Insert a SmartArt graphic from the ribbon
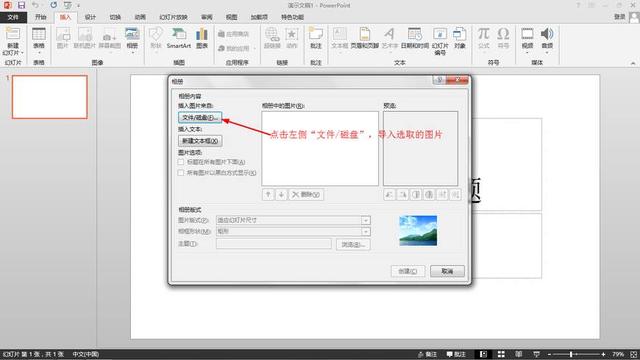Screen dimensions: 640x360 [x=179, y=38]
